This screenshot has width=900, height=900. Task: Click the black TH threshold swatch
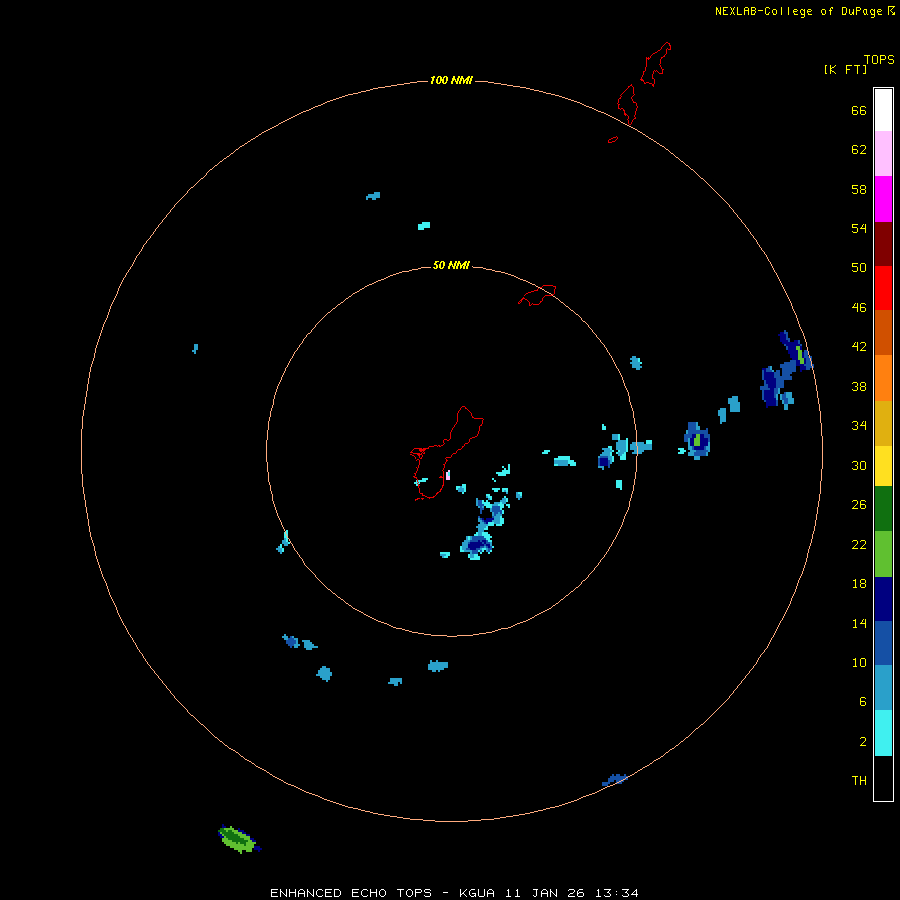point(883,778)
